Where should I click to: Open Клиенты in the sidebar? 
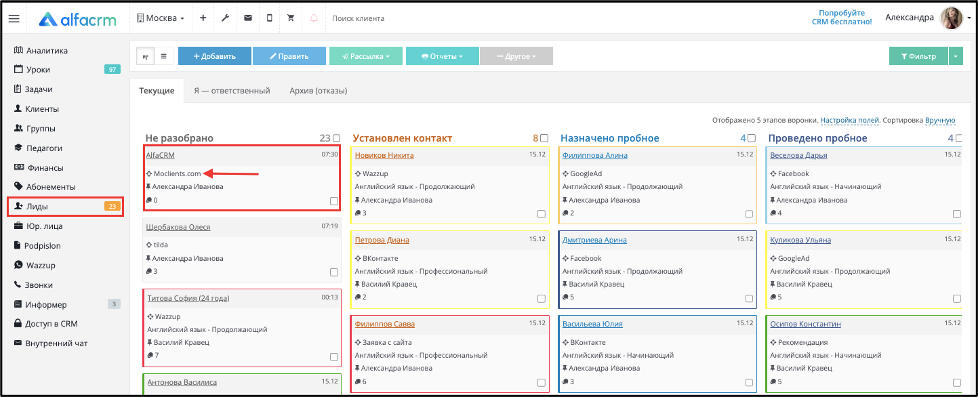click(42, 109)
